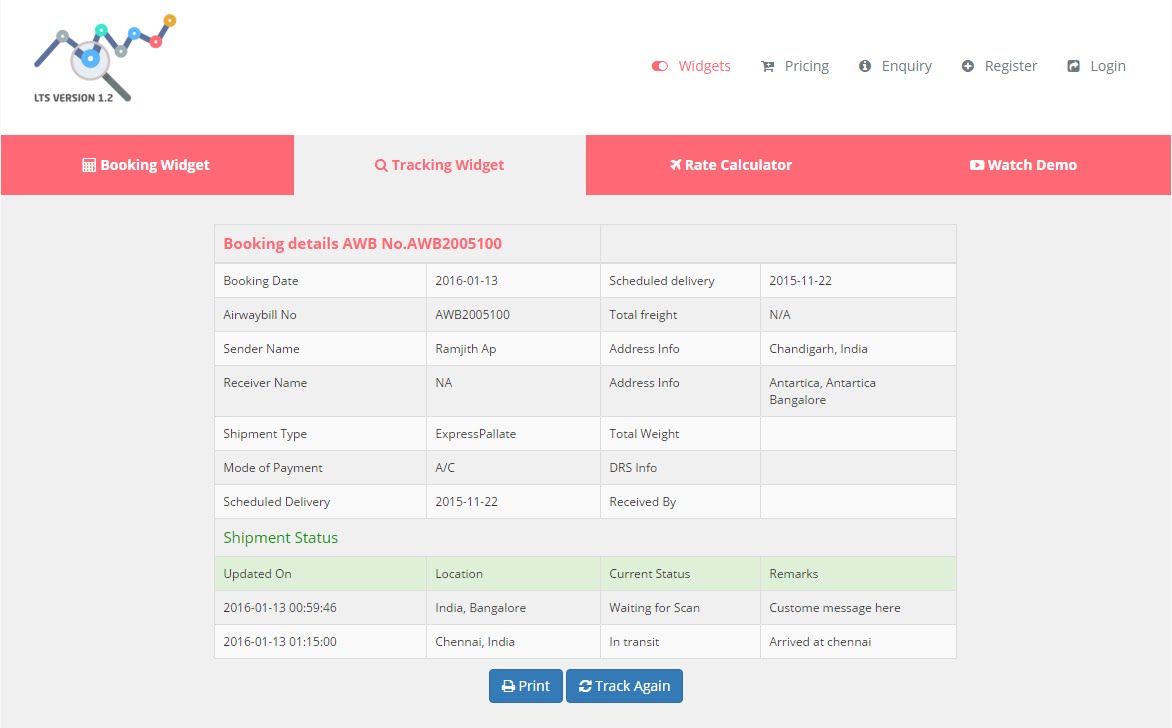Toggle the Widgets switch in the navbar
The width and height of the screenshot is (1172, 728).
659,66
